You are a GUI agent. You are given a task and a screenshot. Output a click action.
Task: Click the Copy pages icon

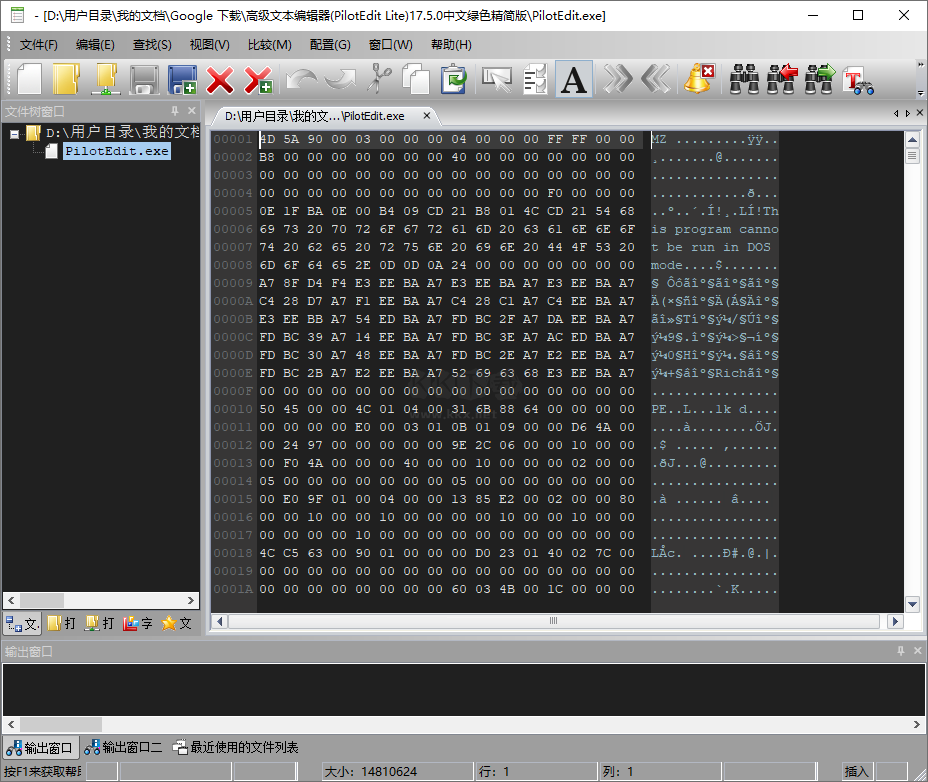click(x=416, y=79)
